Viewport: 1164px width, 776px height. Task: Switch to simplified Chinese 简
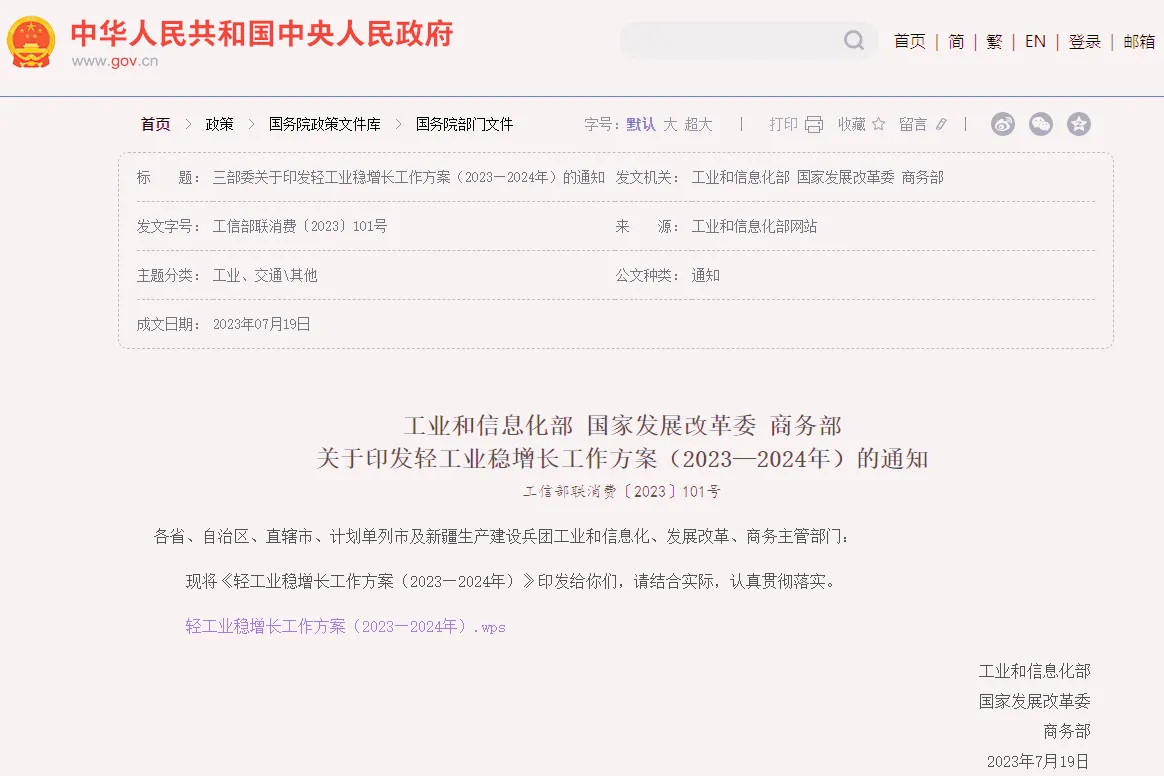(x=956, y=42)
